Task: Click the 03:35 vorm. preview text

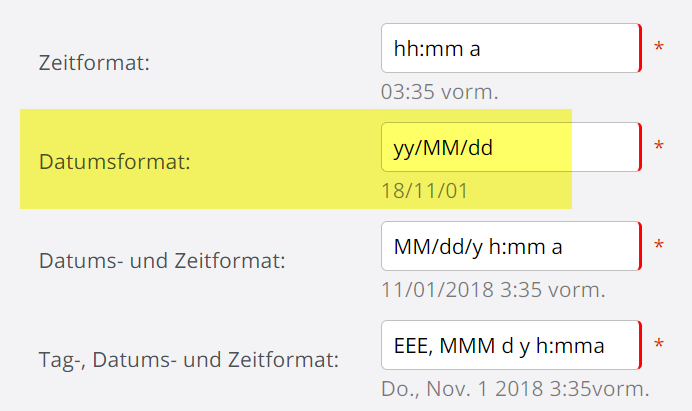Action: pyautogui.click(x=439, y=92)
